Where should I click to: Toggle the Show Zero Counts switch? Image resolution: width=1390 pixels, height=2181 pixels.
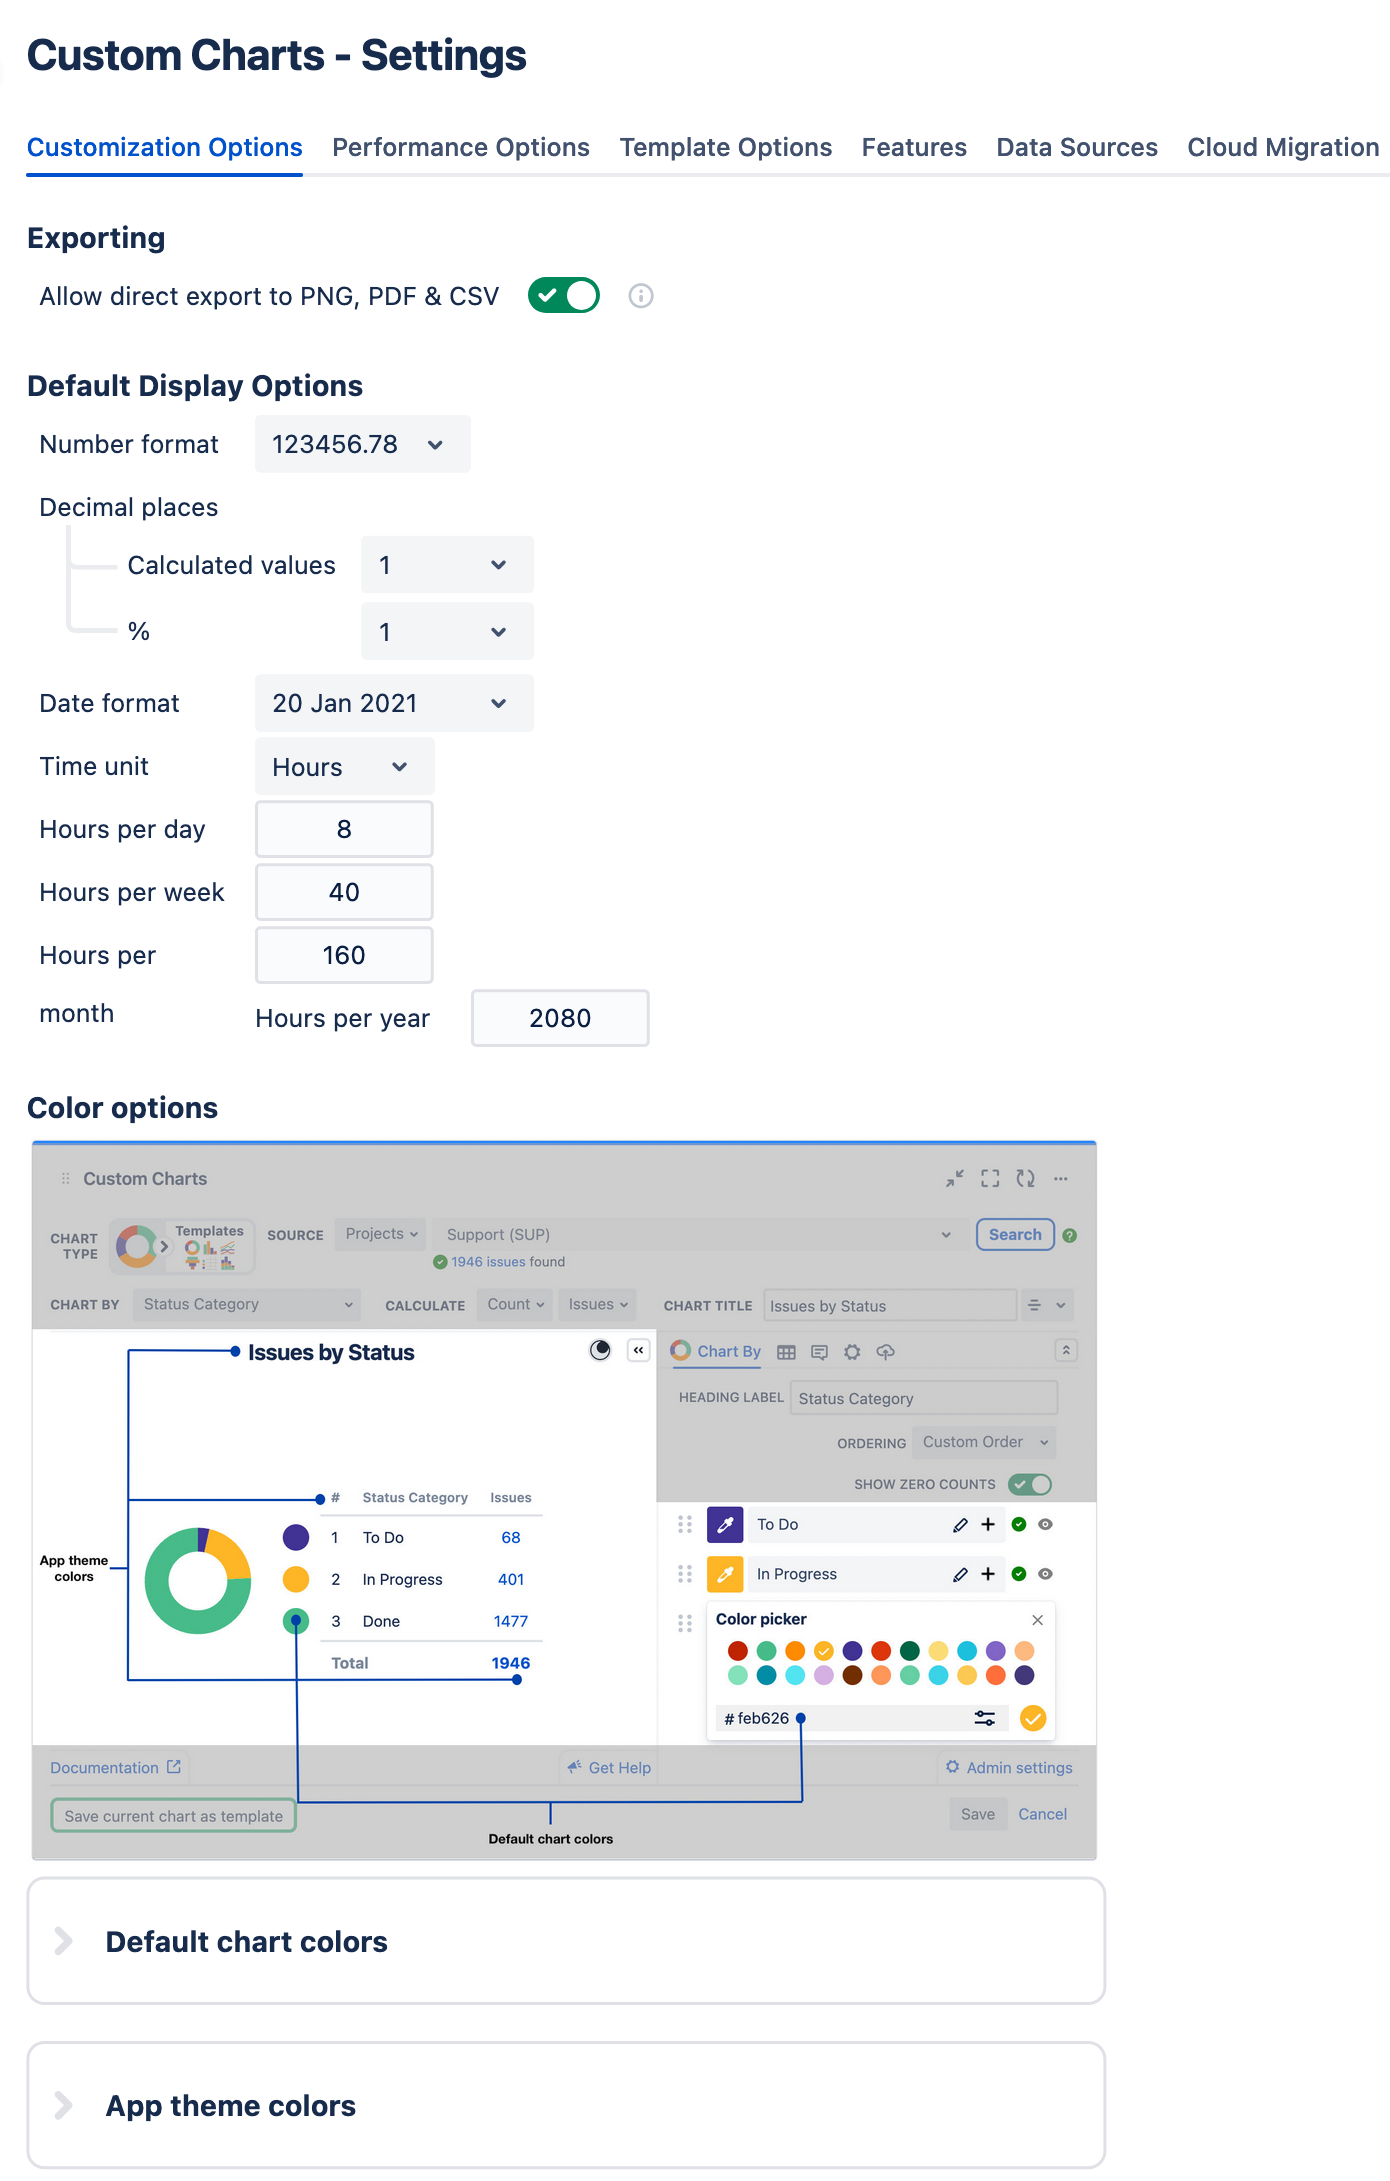[x=1029, y=1485]
